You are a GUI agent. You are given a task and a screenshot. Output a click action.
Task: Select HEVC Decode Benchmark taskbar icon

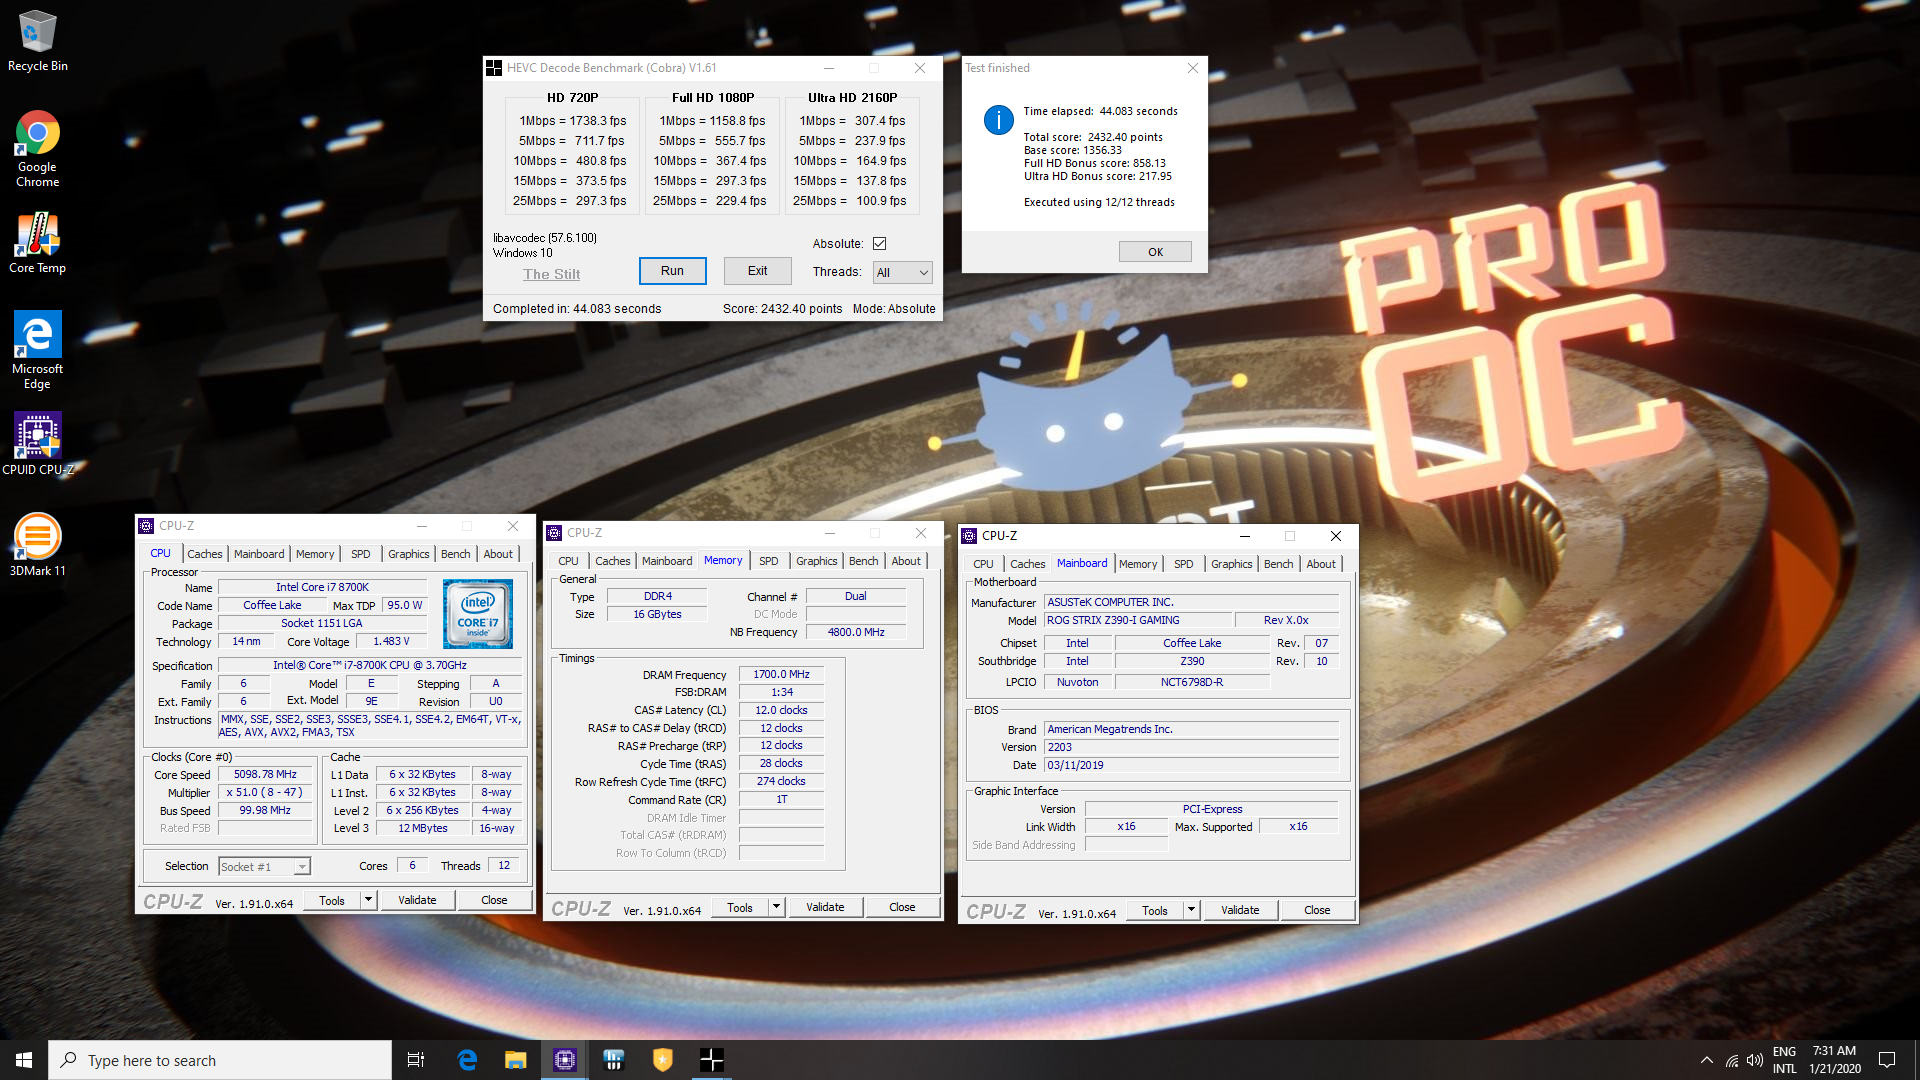(x=712, y=1060)
